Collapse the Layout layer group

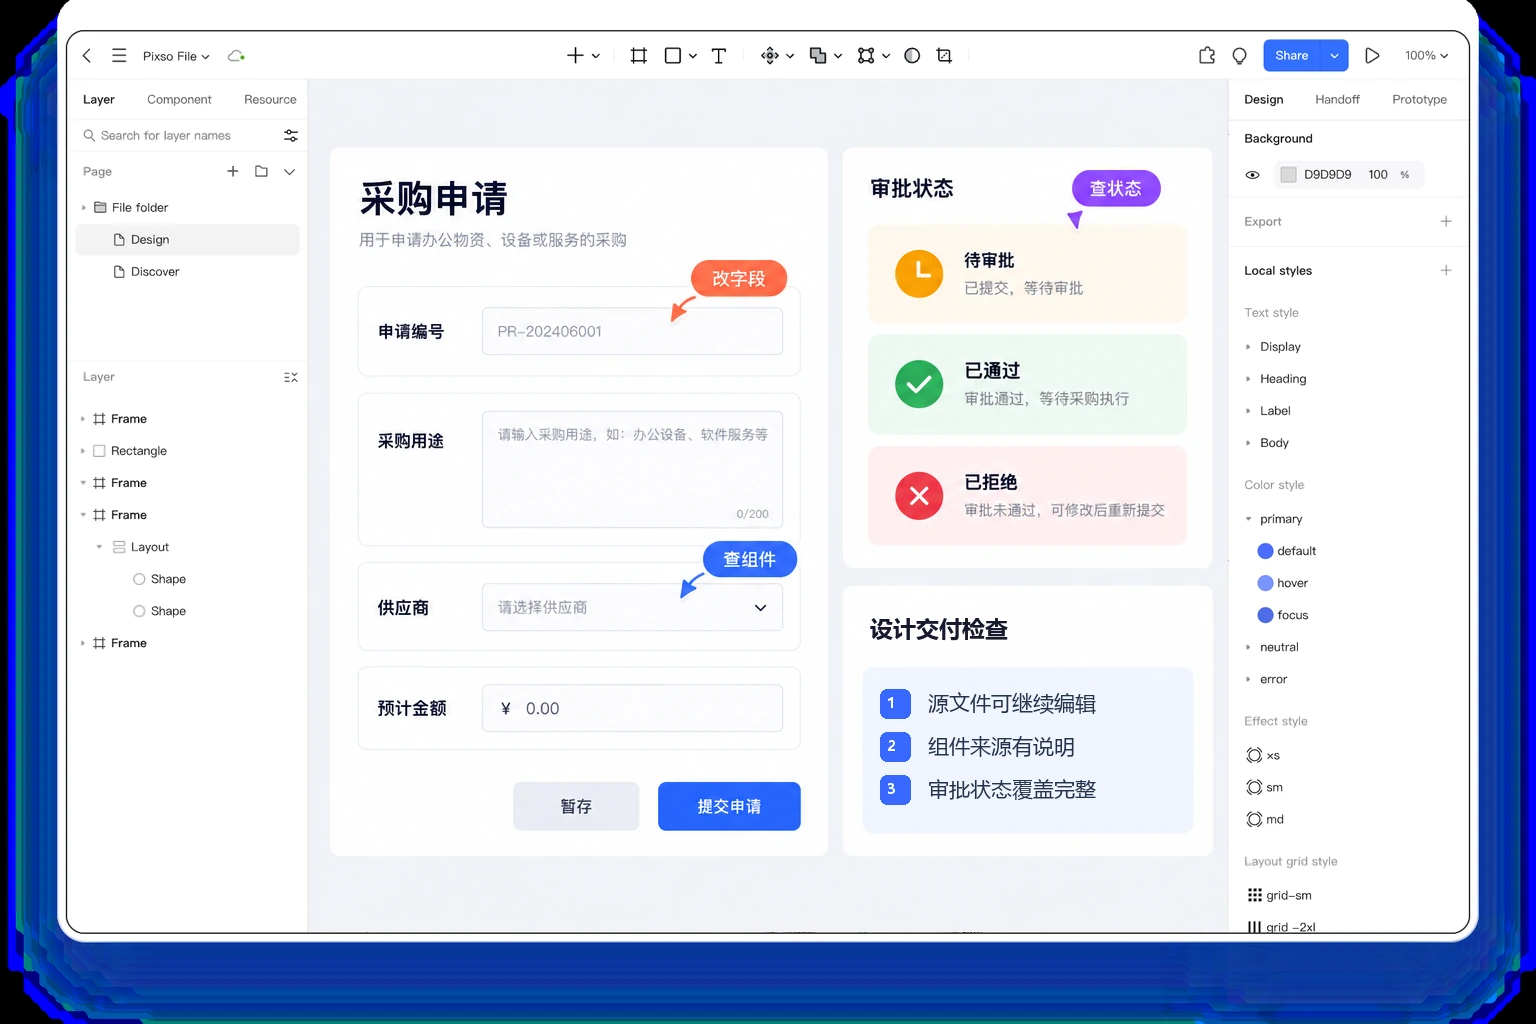coord(99,547)
